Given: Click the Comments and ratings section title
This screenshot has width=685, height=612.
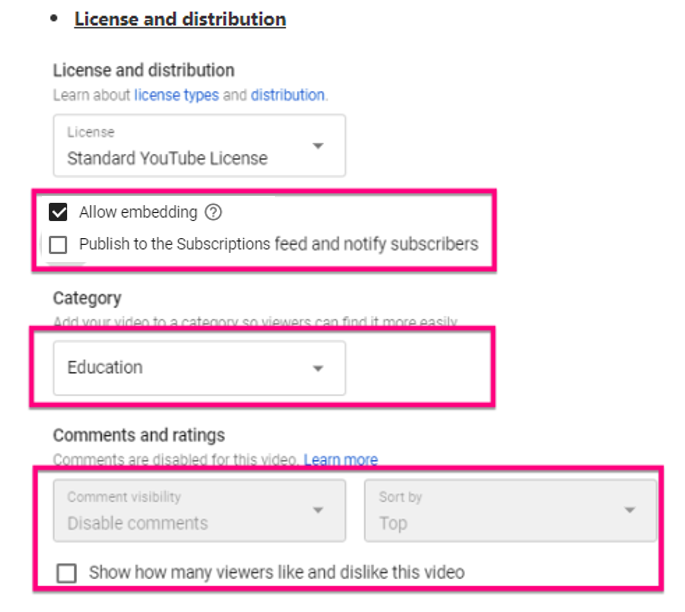Looking at the screenshot, I should click(x=139, y=435).
